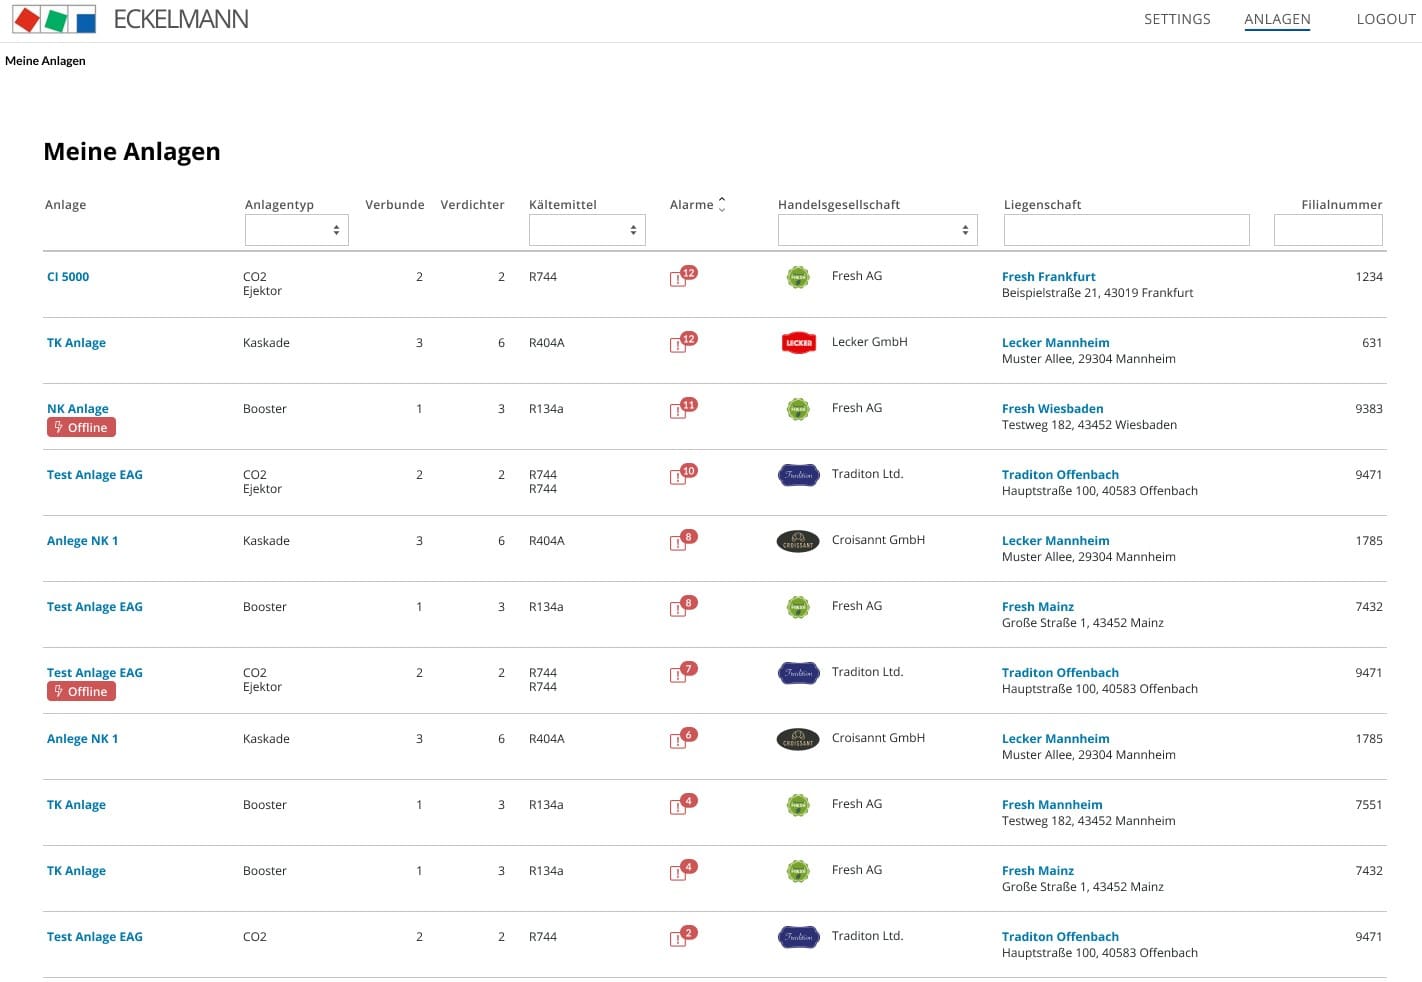Viewport: 1422px width, 982px height.
Task: Open alarm icon showing 6 alarms
Action: coord(683,739)
